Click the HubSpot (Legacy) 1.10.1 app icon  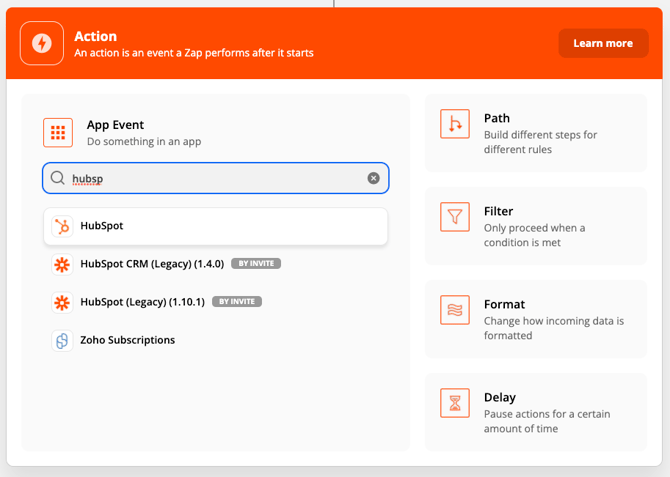(x=62, y=302)
